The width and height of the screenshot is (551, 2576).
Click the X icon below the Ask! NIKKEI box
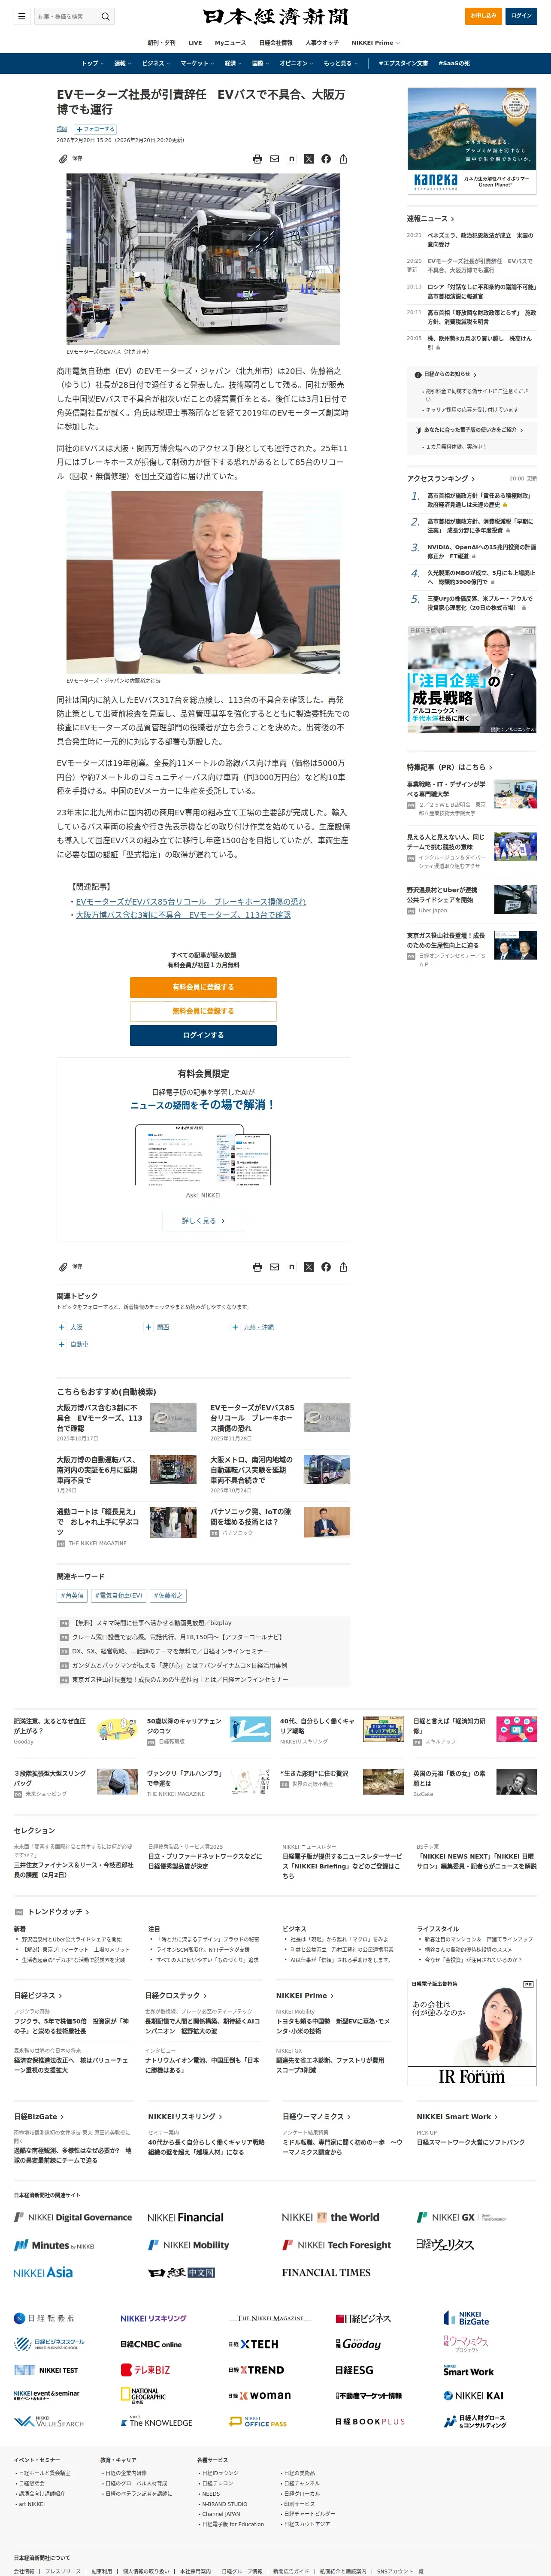click(x=308, y=1267)
